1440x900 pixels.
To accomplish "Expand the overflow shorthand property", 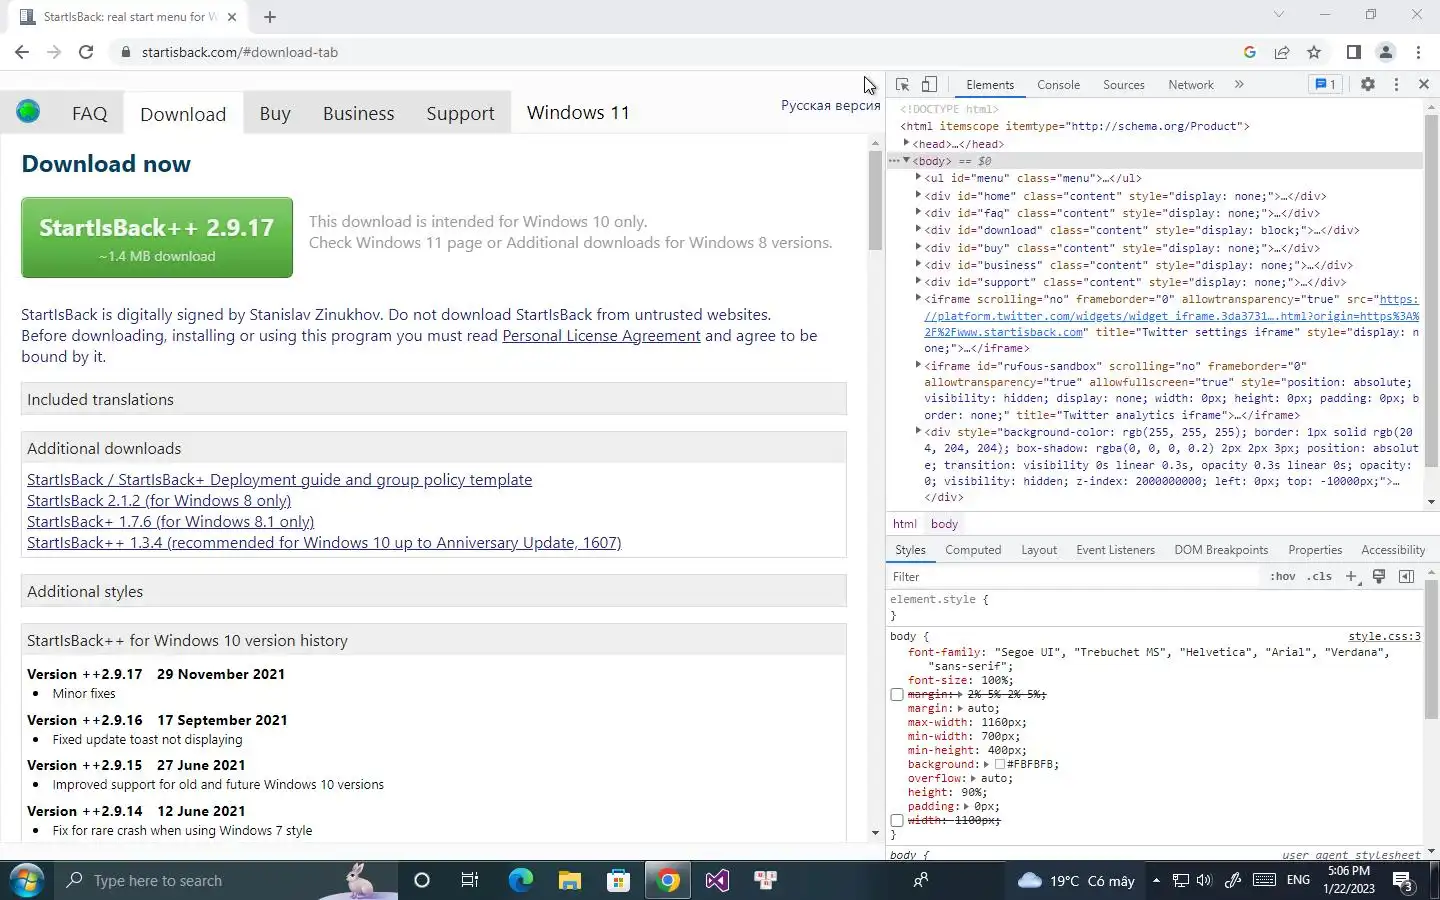I will 972,778.
